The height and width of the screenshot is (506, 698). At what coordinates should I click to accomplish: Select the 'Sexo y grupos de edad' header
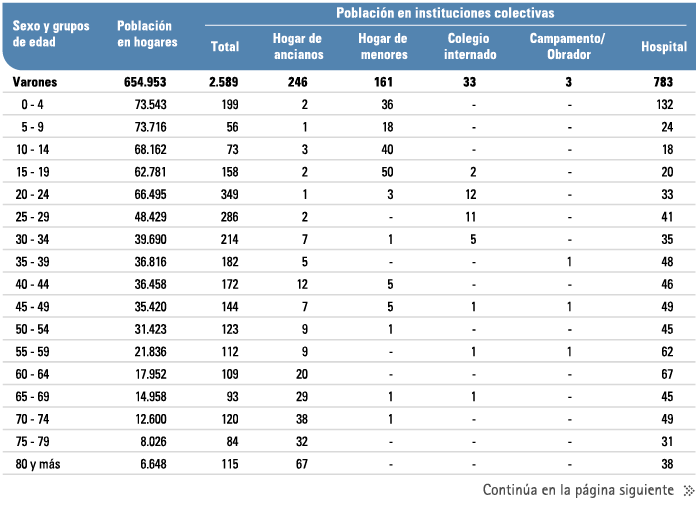(x=51, y=34)
